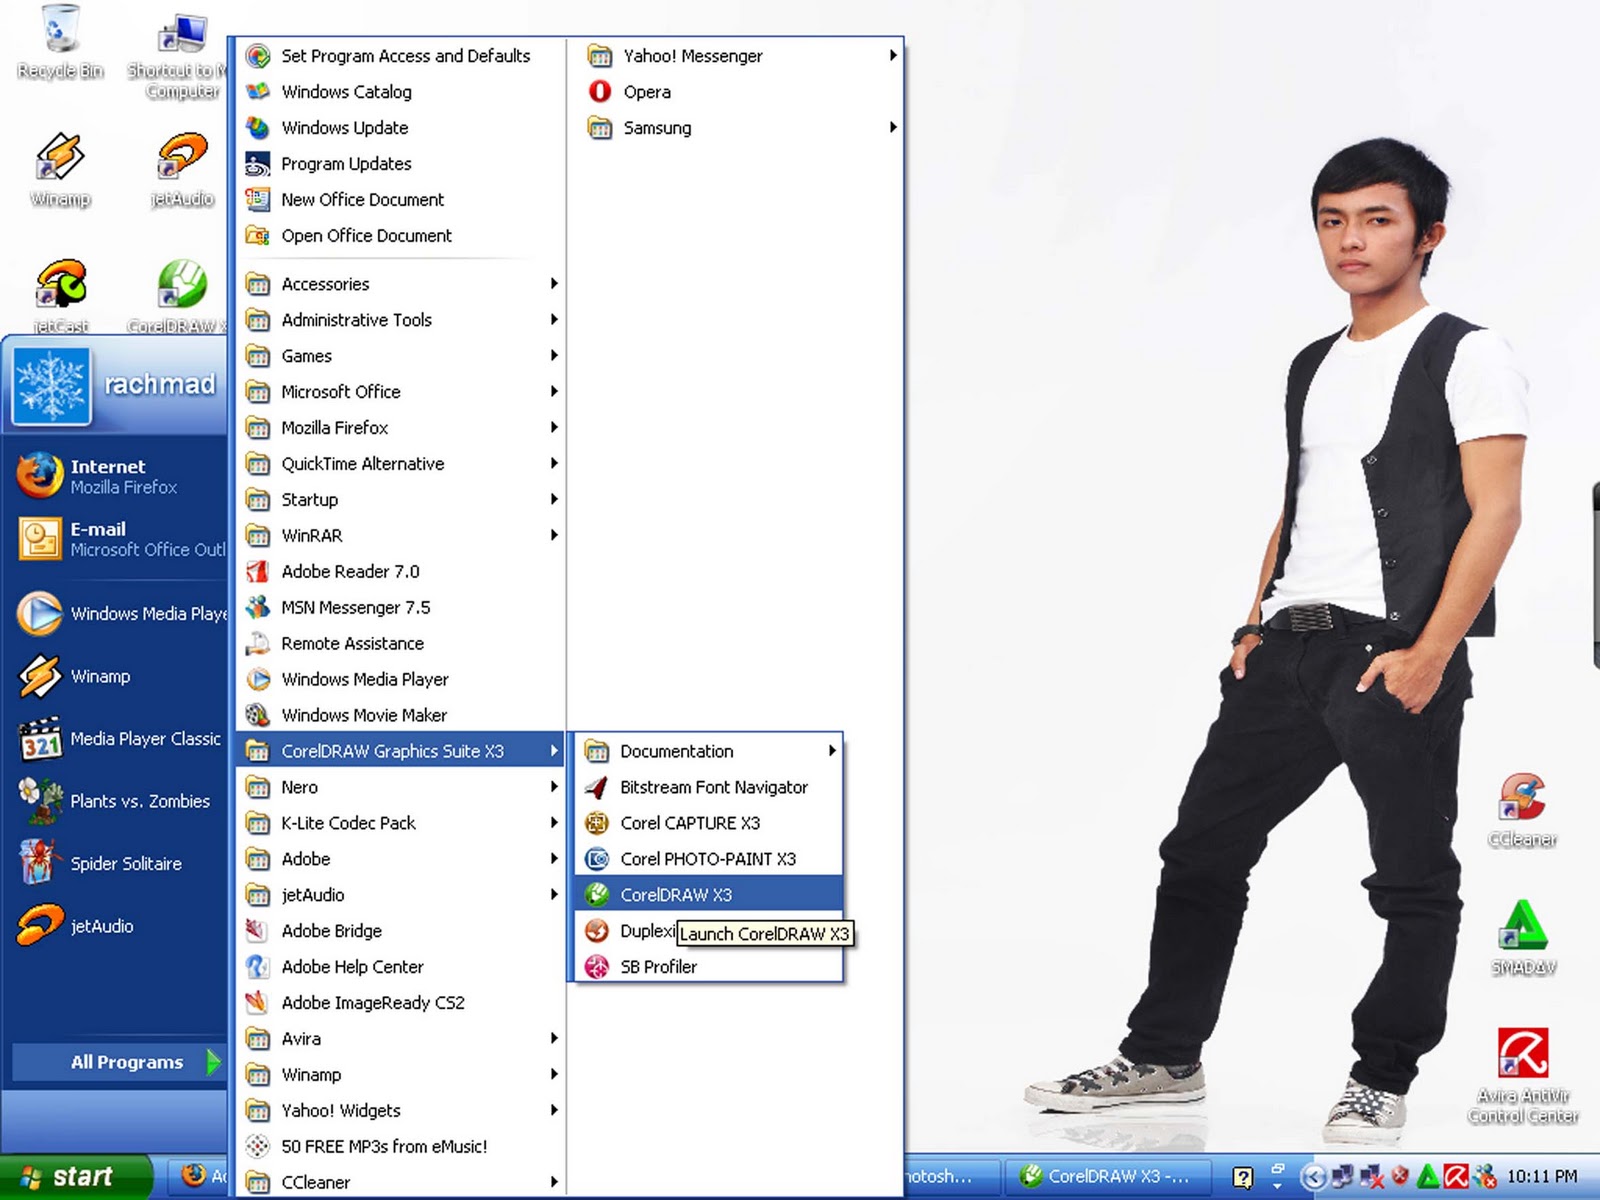Expand the Accessories submenu
Image resolution: width=1600 pixels, height=1200 pixels.
point(325,284)
